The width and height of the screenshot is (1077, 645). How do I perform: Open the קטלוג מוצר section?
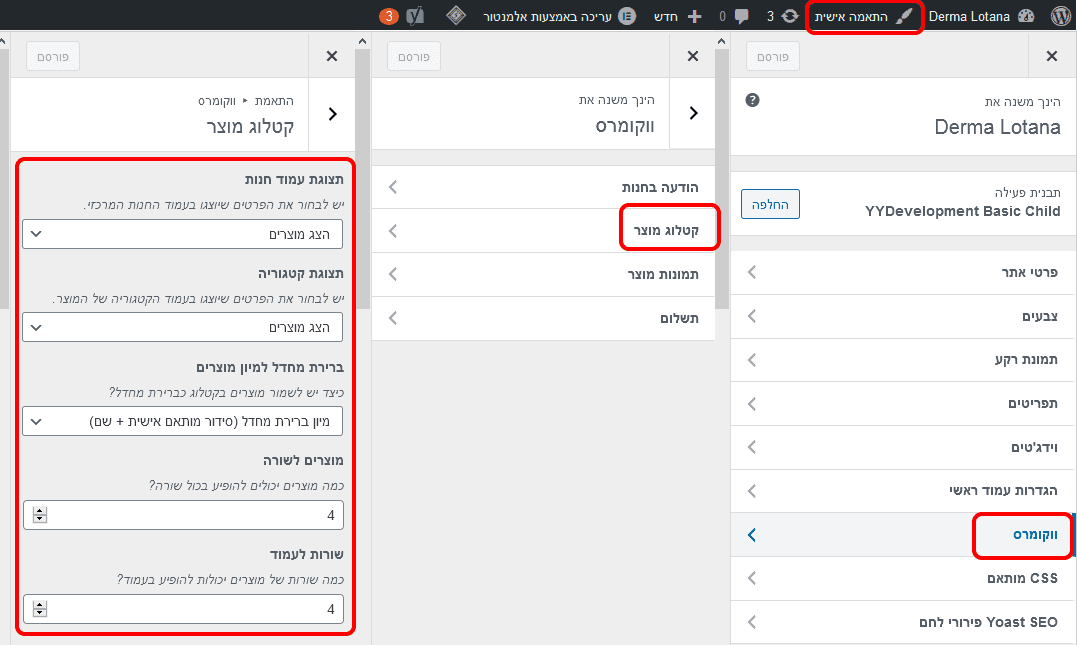click(543, 231)
